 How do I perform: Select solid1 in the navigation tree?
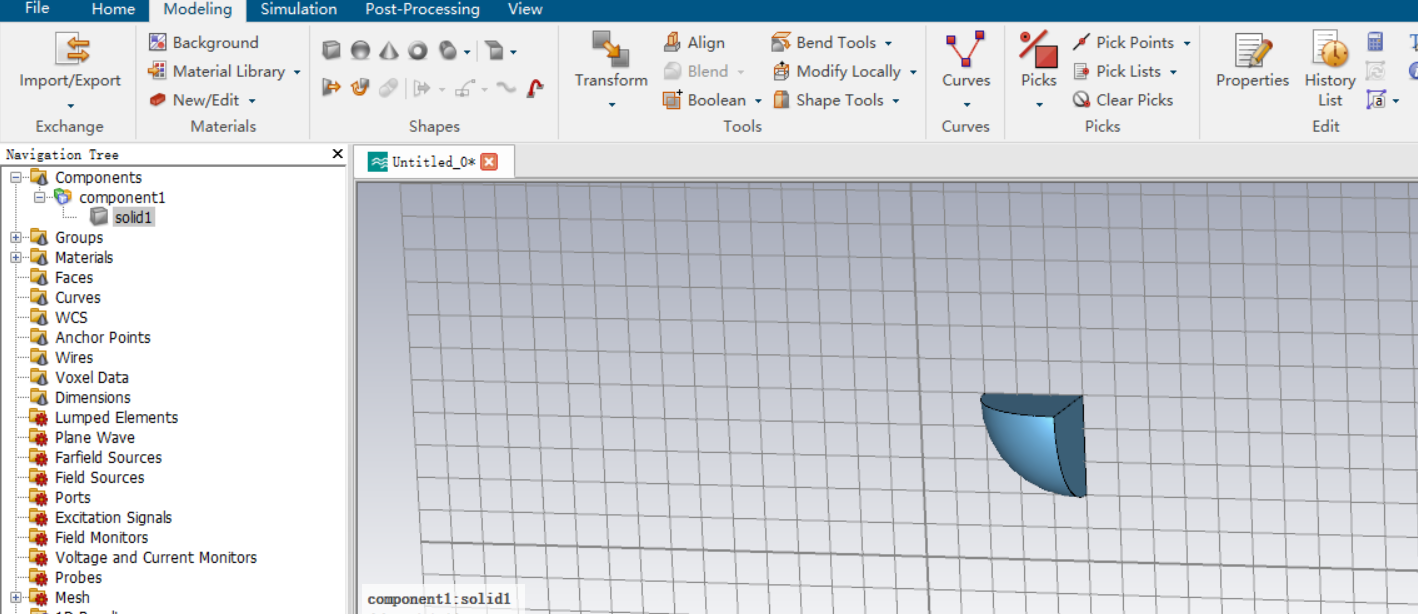pyautogui.click(x=134, y=217)
